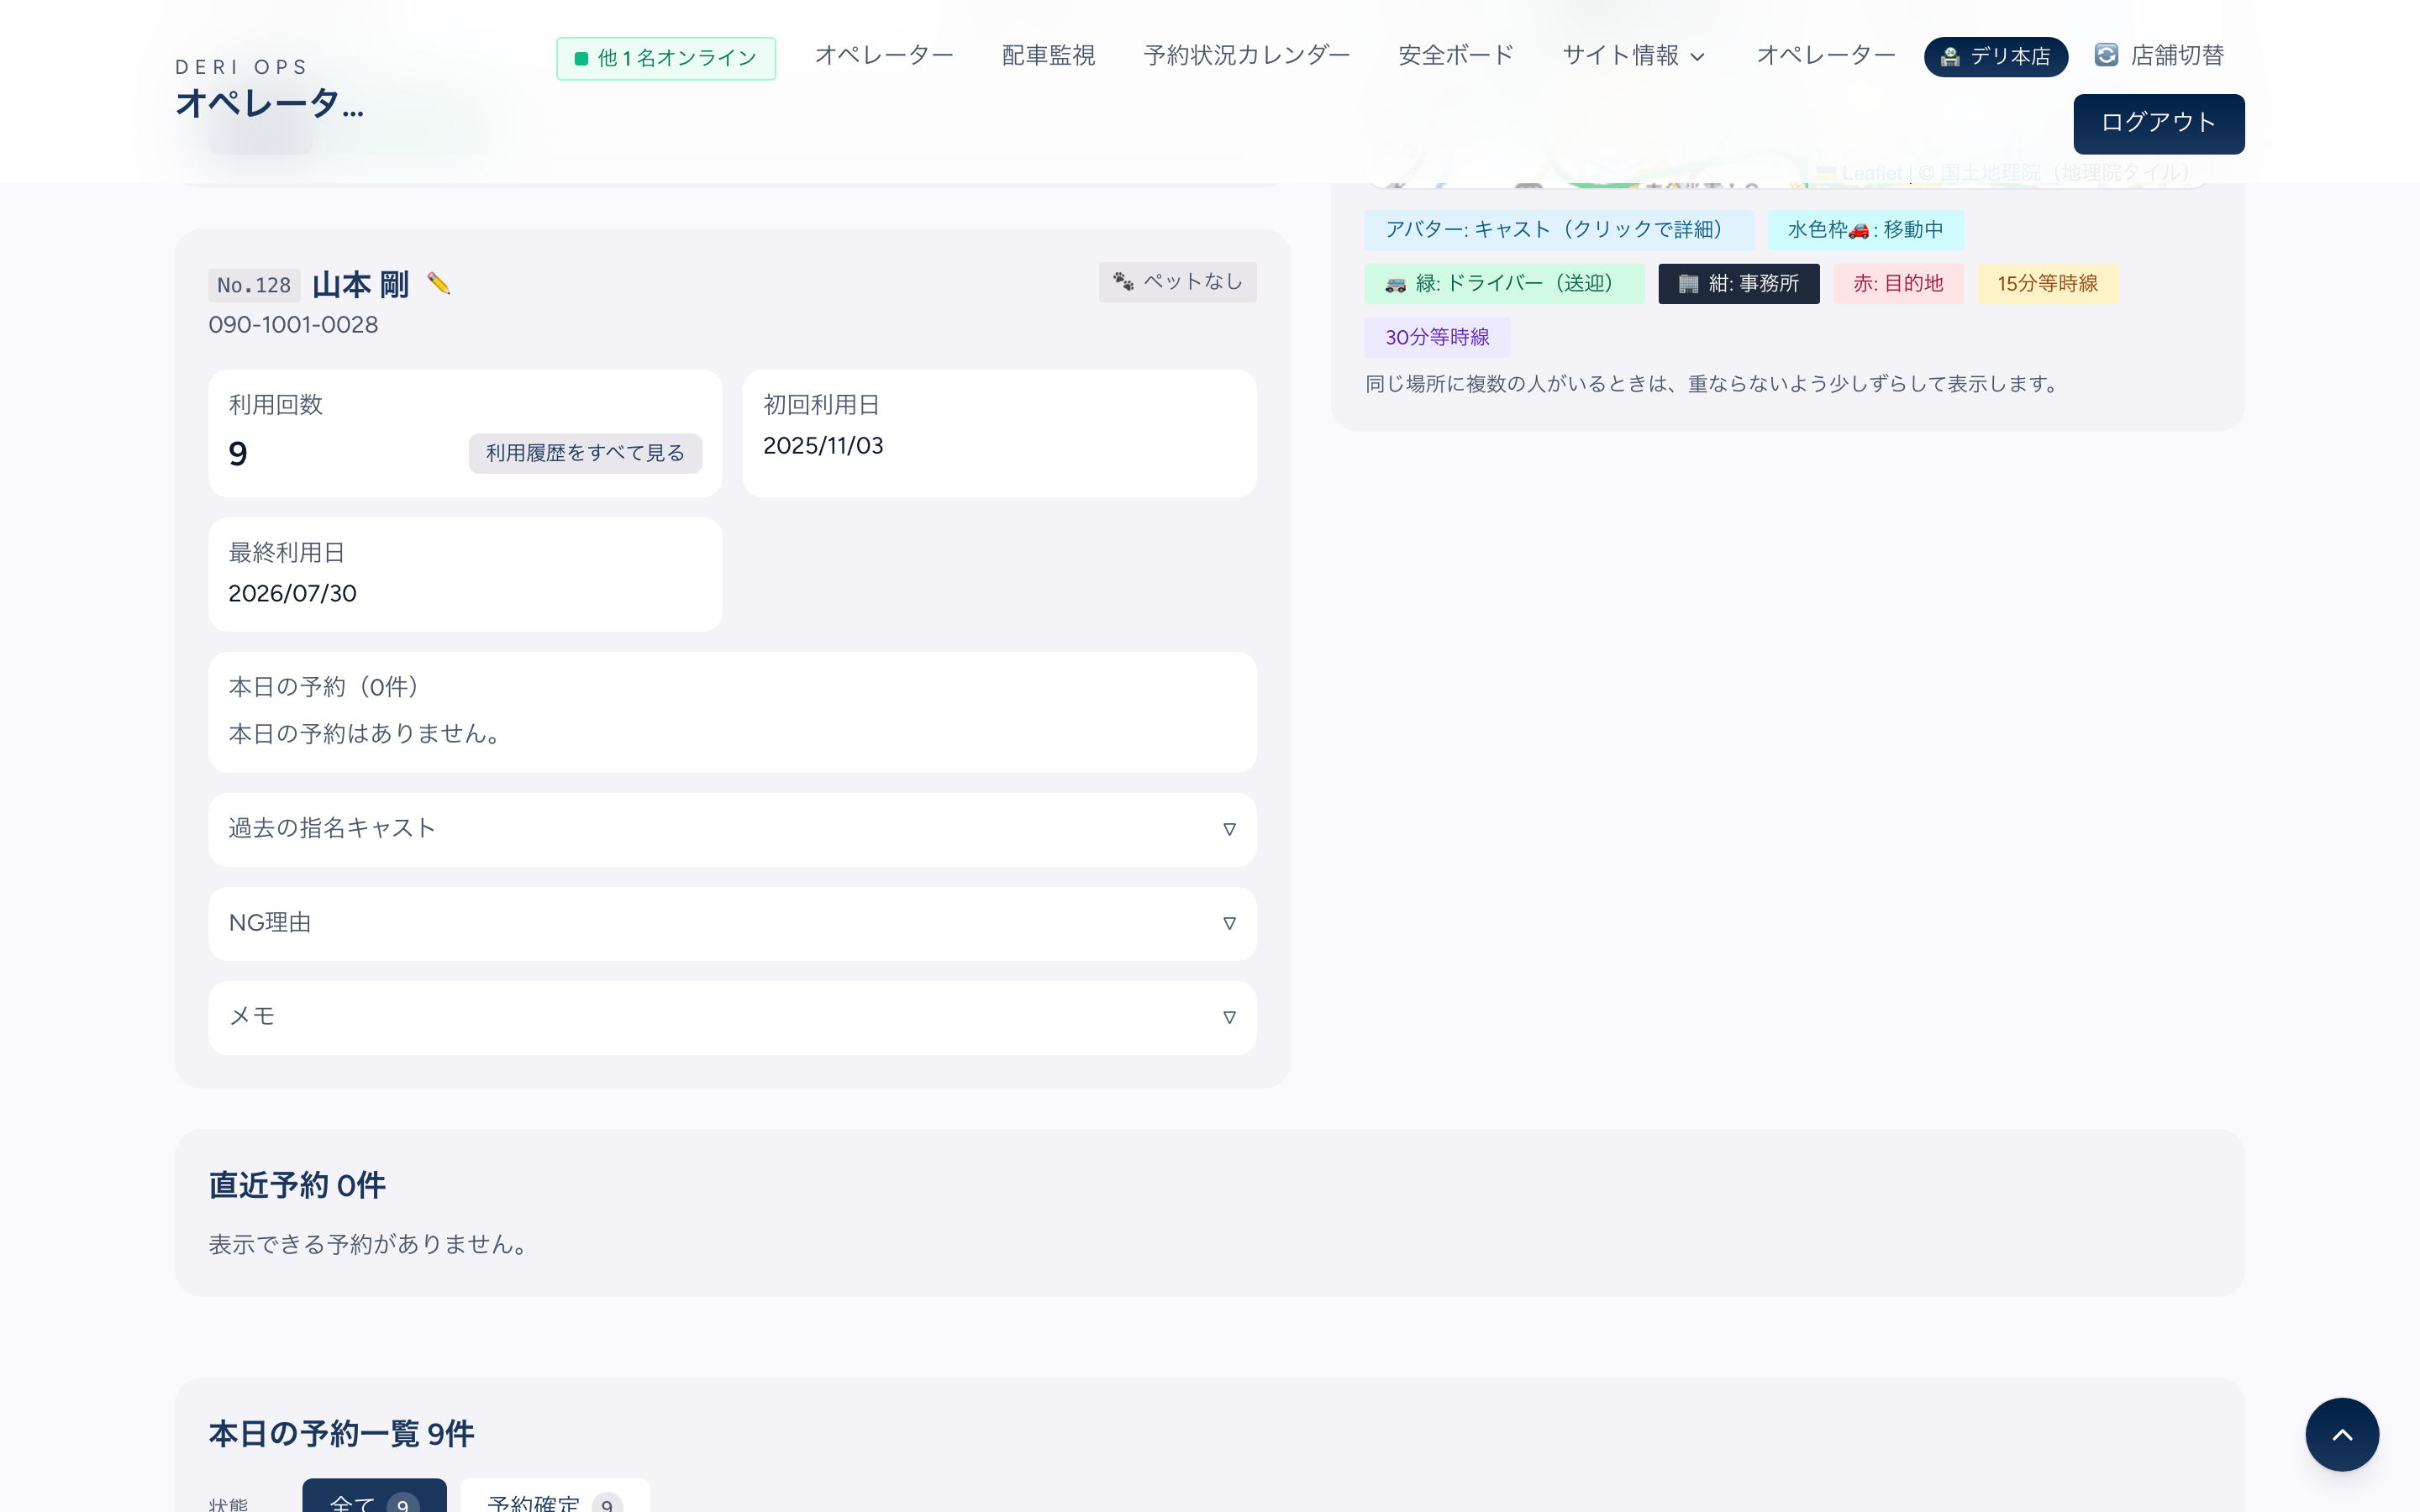2420x1512 pixels.
Task: Click the 本日の予約一覧 9件 heading
Action: (x=341, y=1434)
